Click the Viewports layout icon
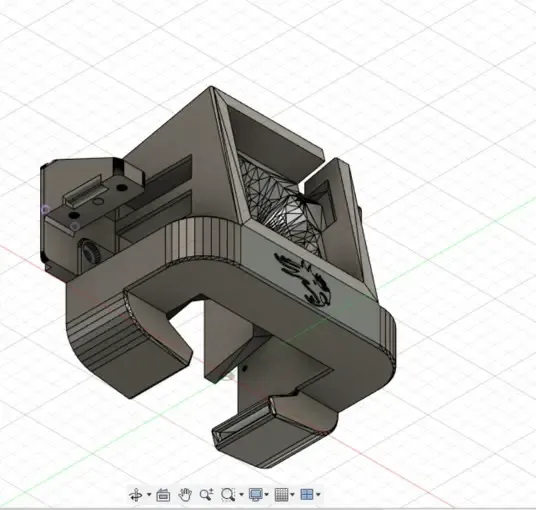Screen dimensions: 536x510 pos(307,495)
